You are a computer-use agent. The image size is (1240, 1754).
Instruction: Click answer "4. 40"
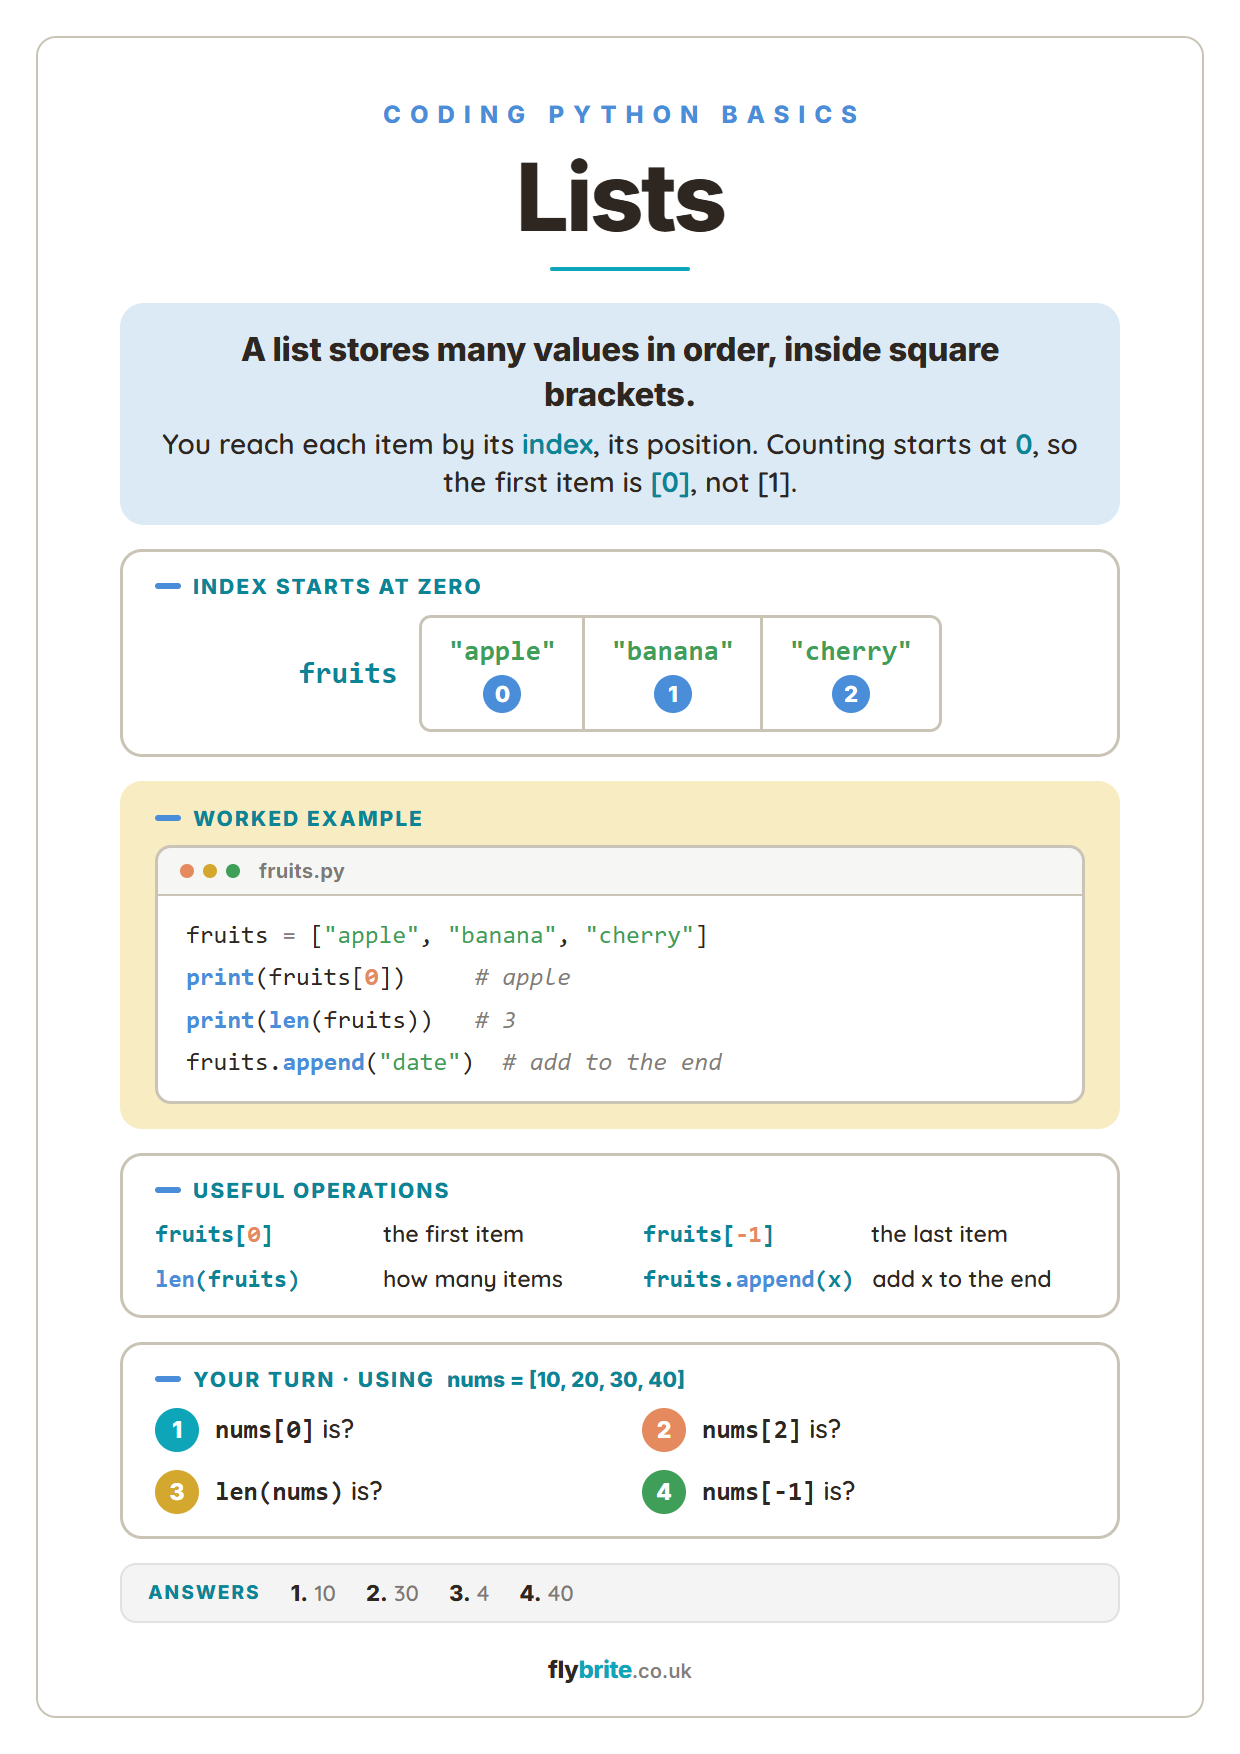point(547,1594)
